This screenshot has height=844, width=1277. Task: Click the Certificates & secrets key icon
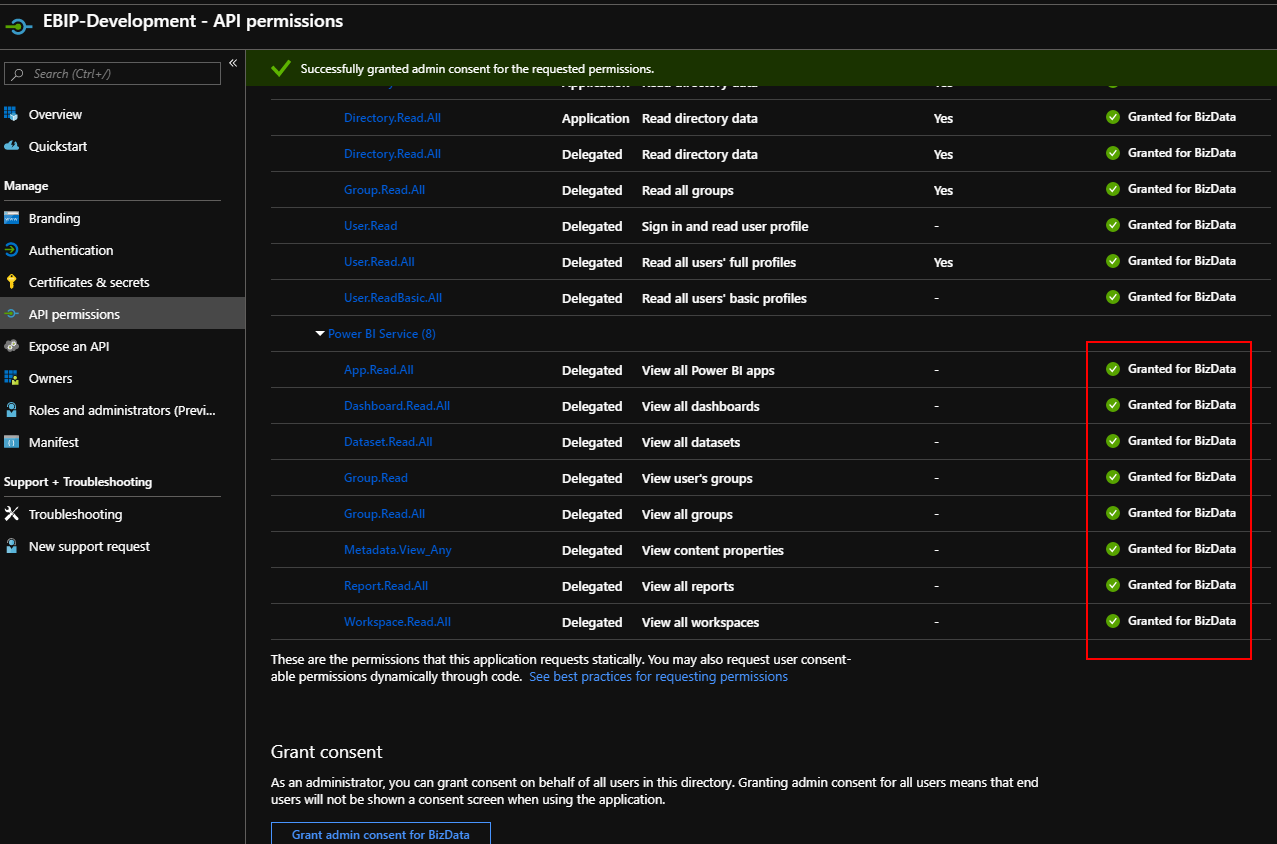11,282
